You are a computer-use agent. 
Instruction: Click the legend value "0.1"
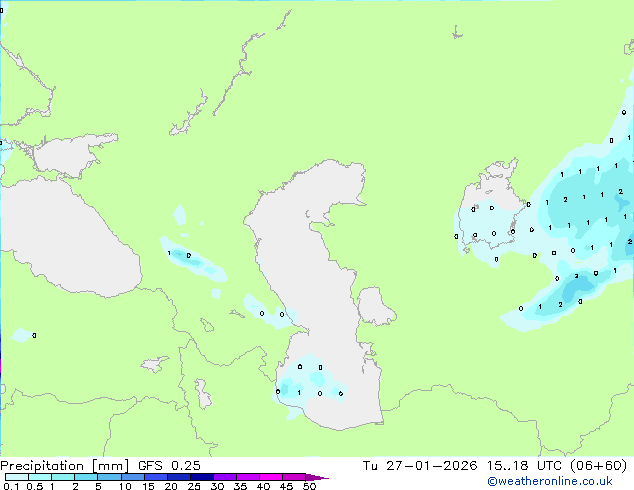click(x=11, y=486)
